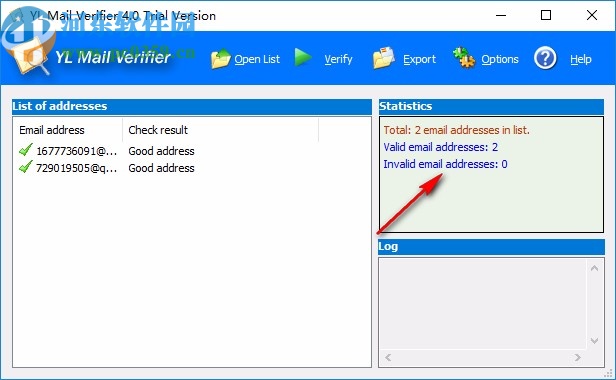Click the Log scroll right arrow

[x=577, y=357]
